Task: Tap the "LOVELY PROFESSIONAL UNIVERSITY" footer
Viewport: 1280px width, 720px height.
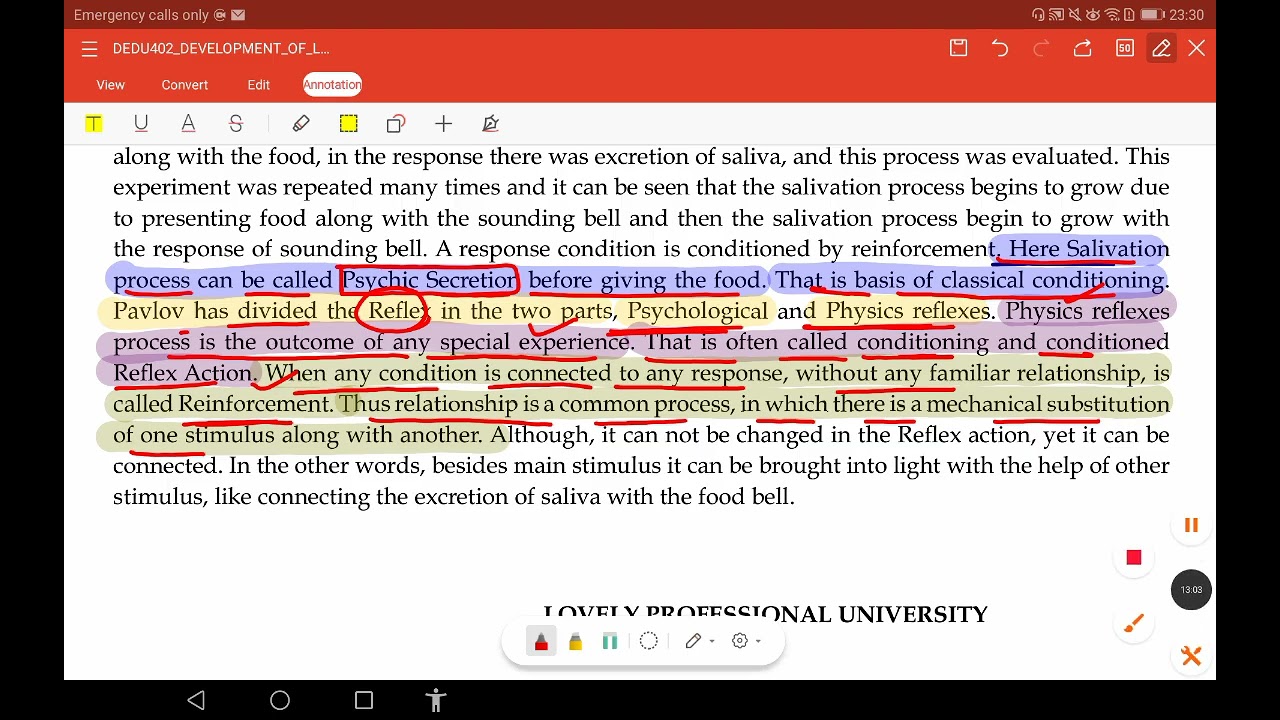Action: tap(765, 614)
